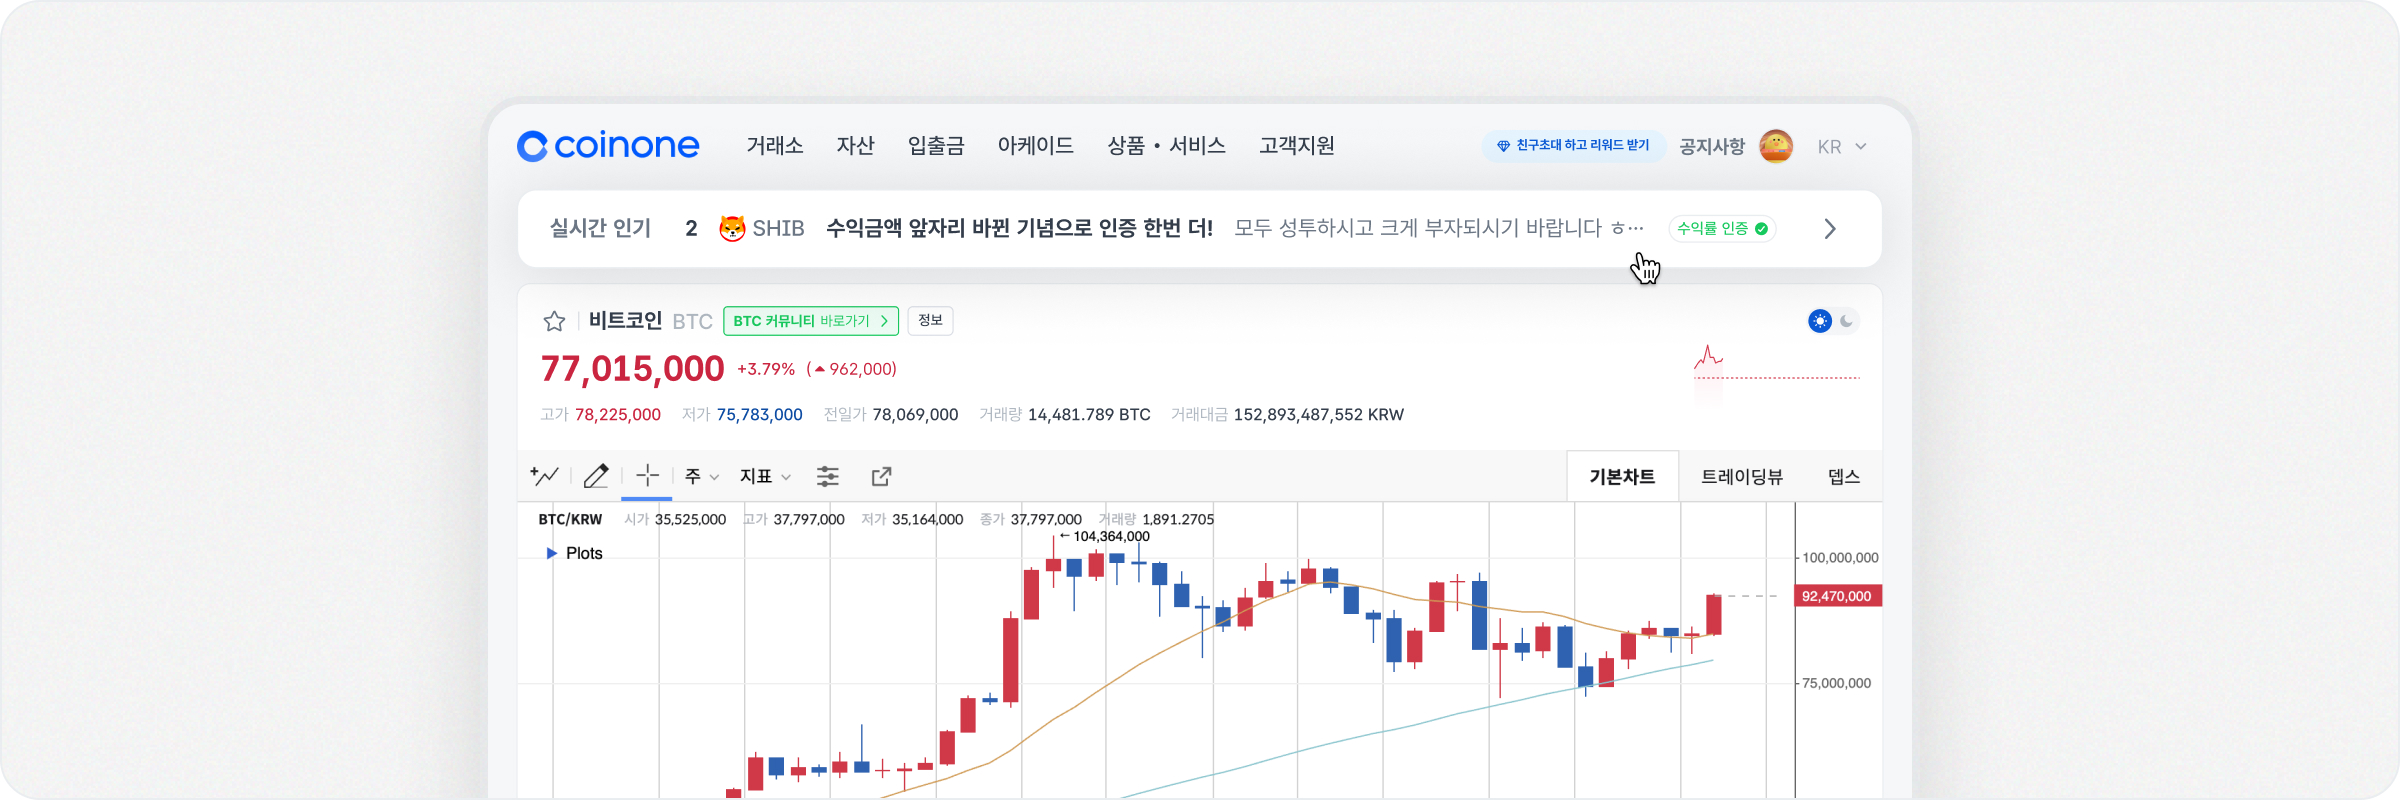2400x800 pixels.
Task: Click the 정보 info button
Action: tap(930, 321)
